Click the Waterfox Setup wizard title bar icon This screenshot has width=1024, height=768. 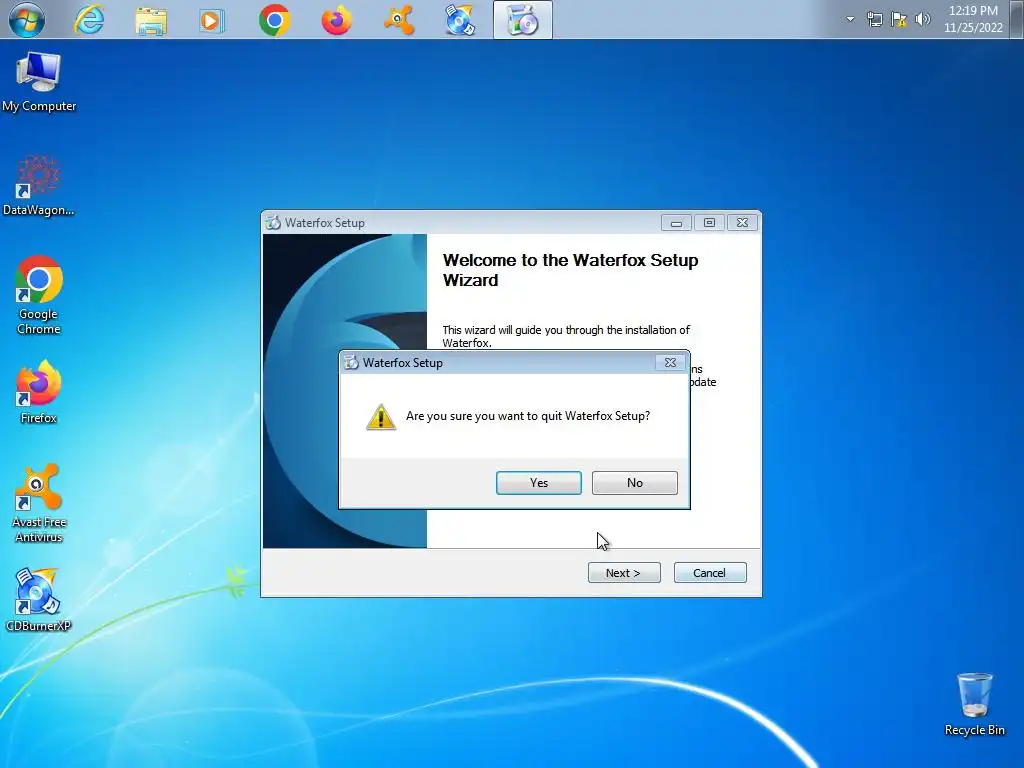click(x=273, y=223)
